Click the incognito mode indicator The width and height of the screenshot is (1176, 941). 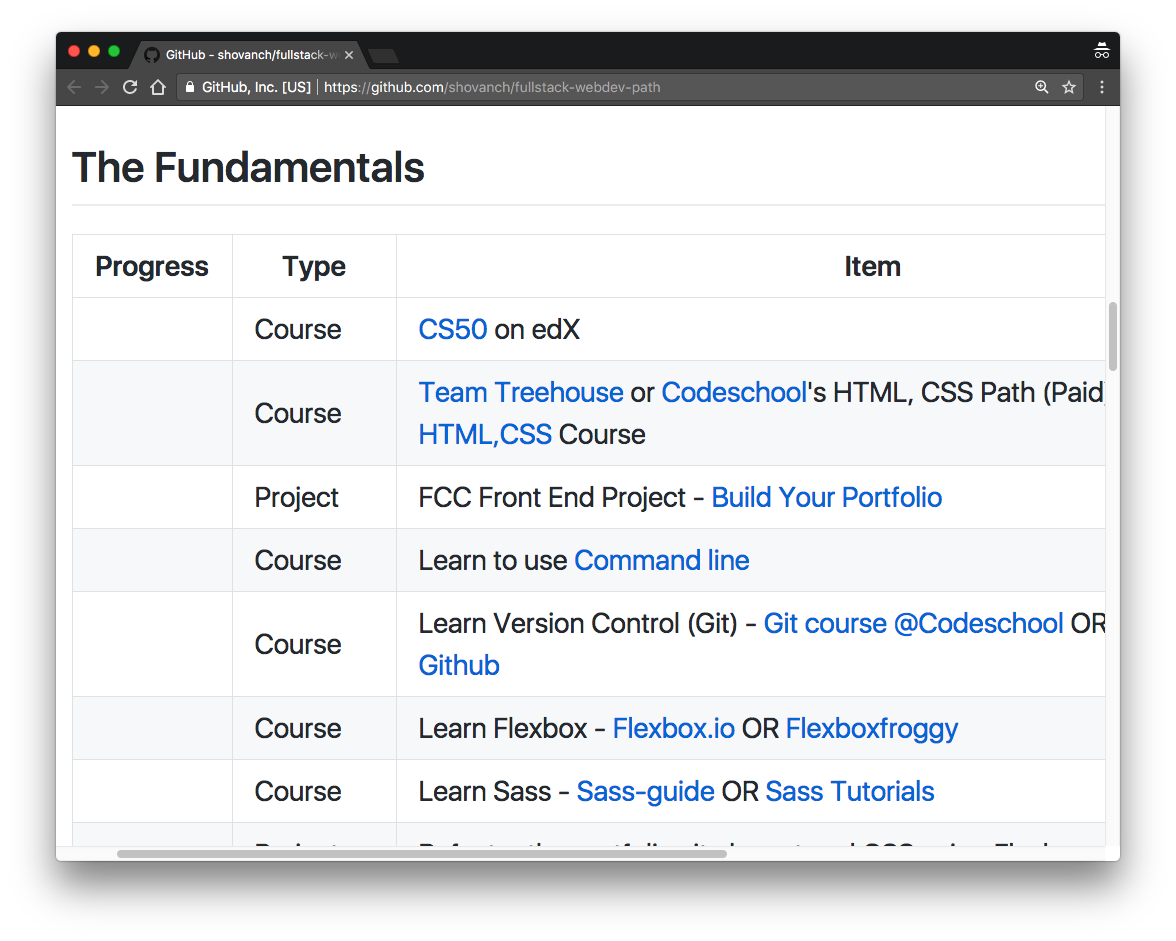point(1102,51)
